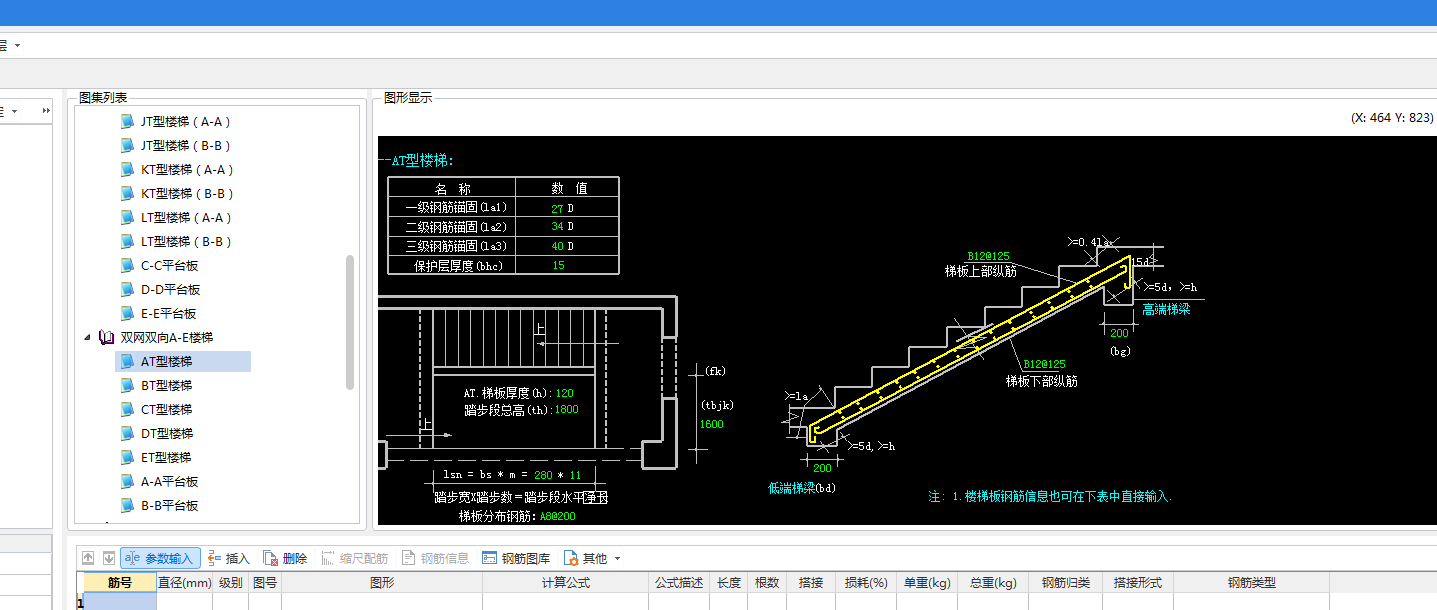Image resolution: width=1437 pixels, height=610 pixels.
Task: Select LT型楼梯 (B-B) item
Action: (x=186, y=242)
